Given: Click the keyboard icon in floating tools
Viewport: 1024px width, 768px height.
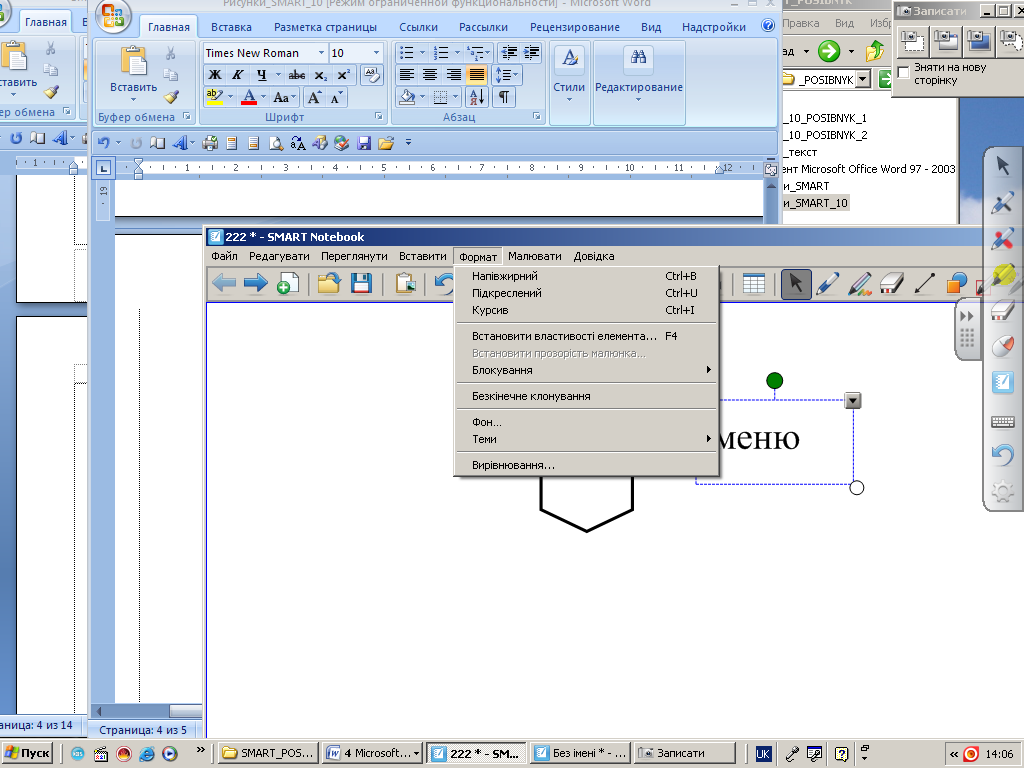Looking at the screenshot, I should pyautogui.click(x=1002, y=423).
